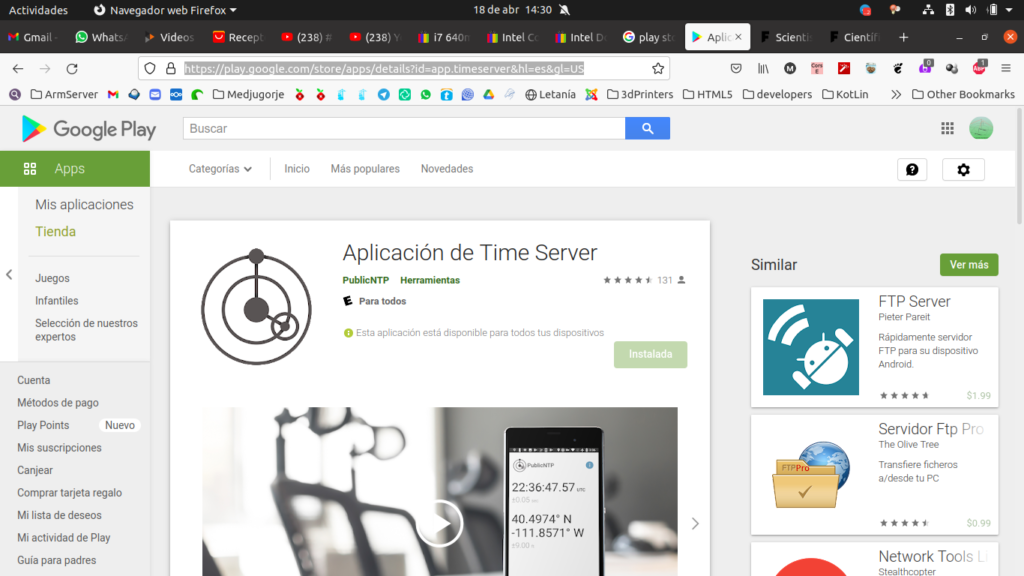Image resolution: width=1024 pixels, height=576 pixels.
Task: Open the Firefox library icon
Action: tap(763, 69)
